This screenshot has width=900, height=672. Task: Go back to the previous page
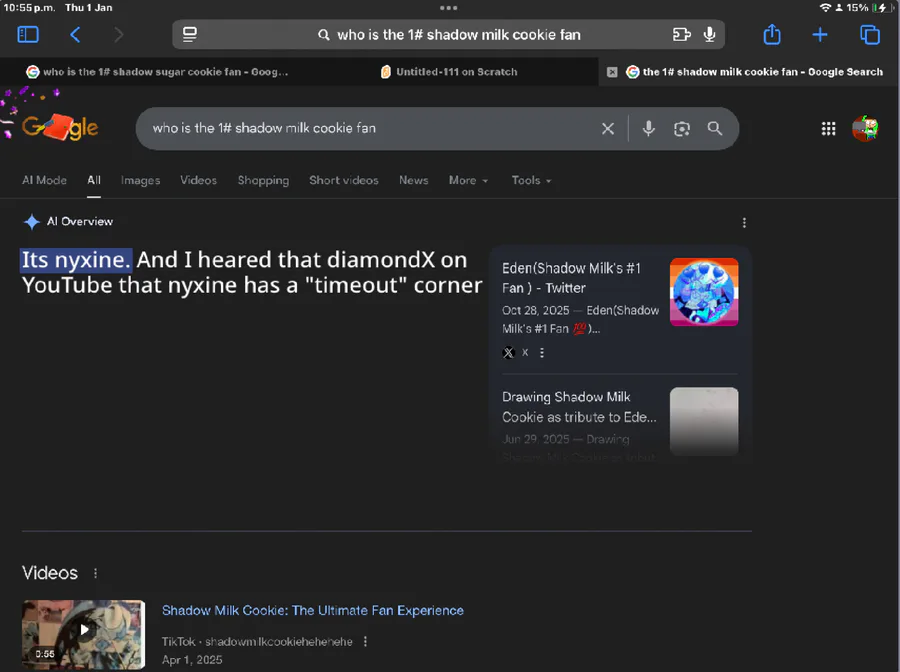tap(75, 34)
